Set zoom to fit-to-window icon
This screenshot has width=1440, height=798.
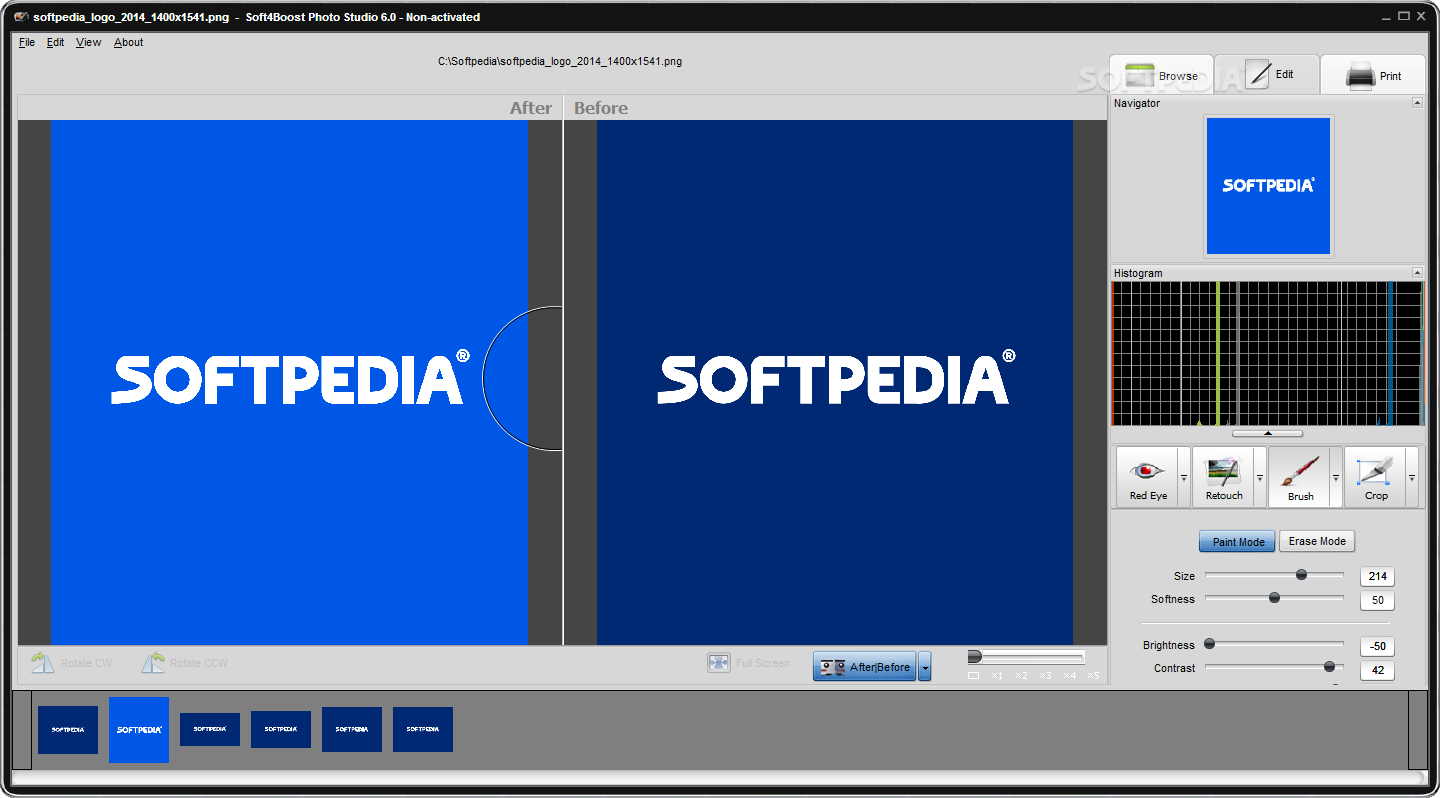point(974,676)
